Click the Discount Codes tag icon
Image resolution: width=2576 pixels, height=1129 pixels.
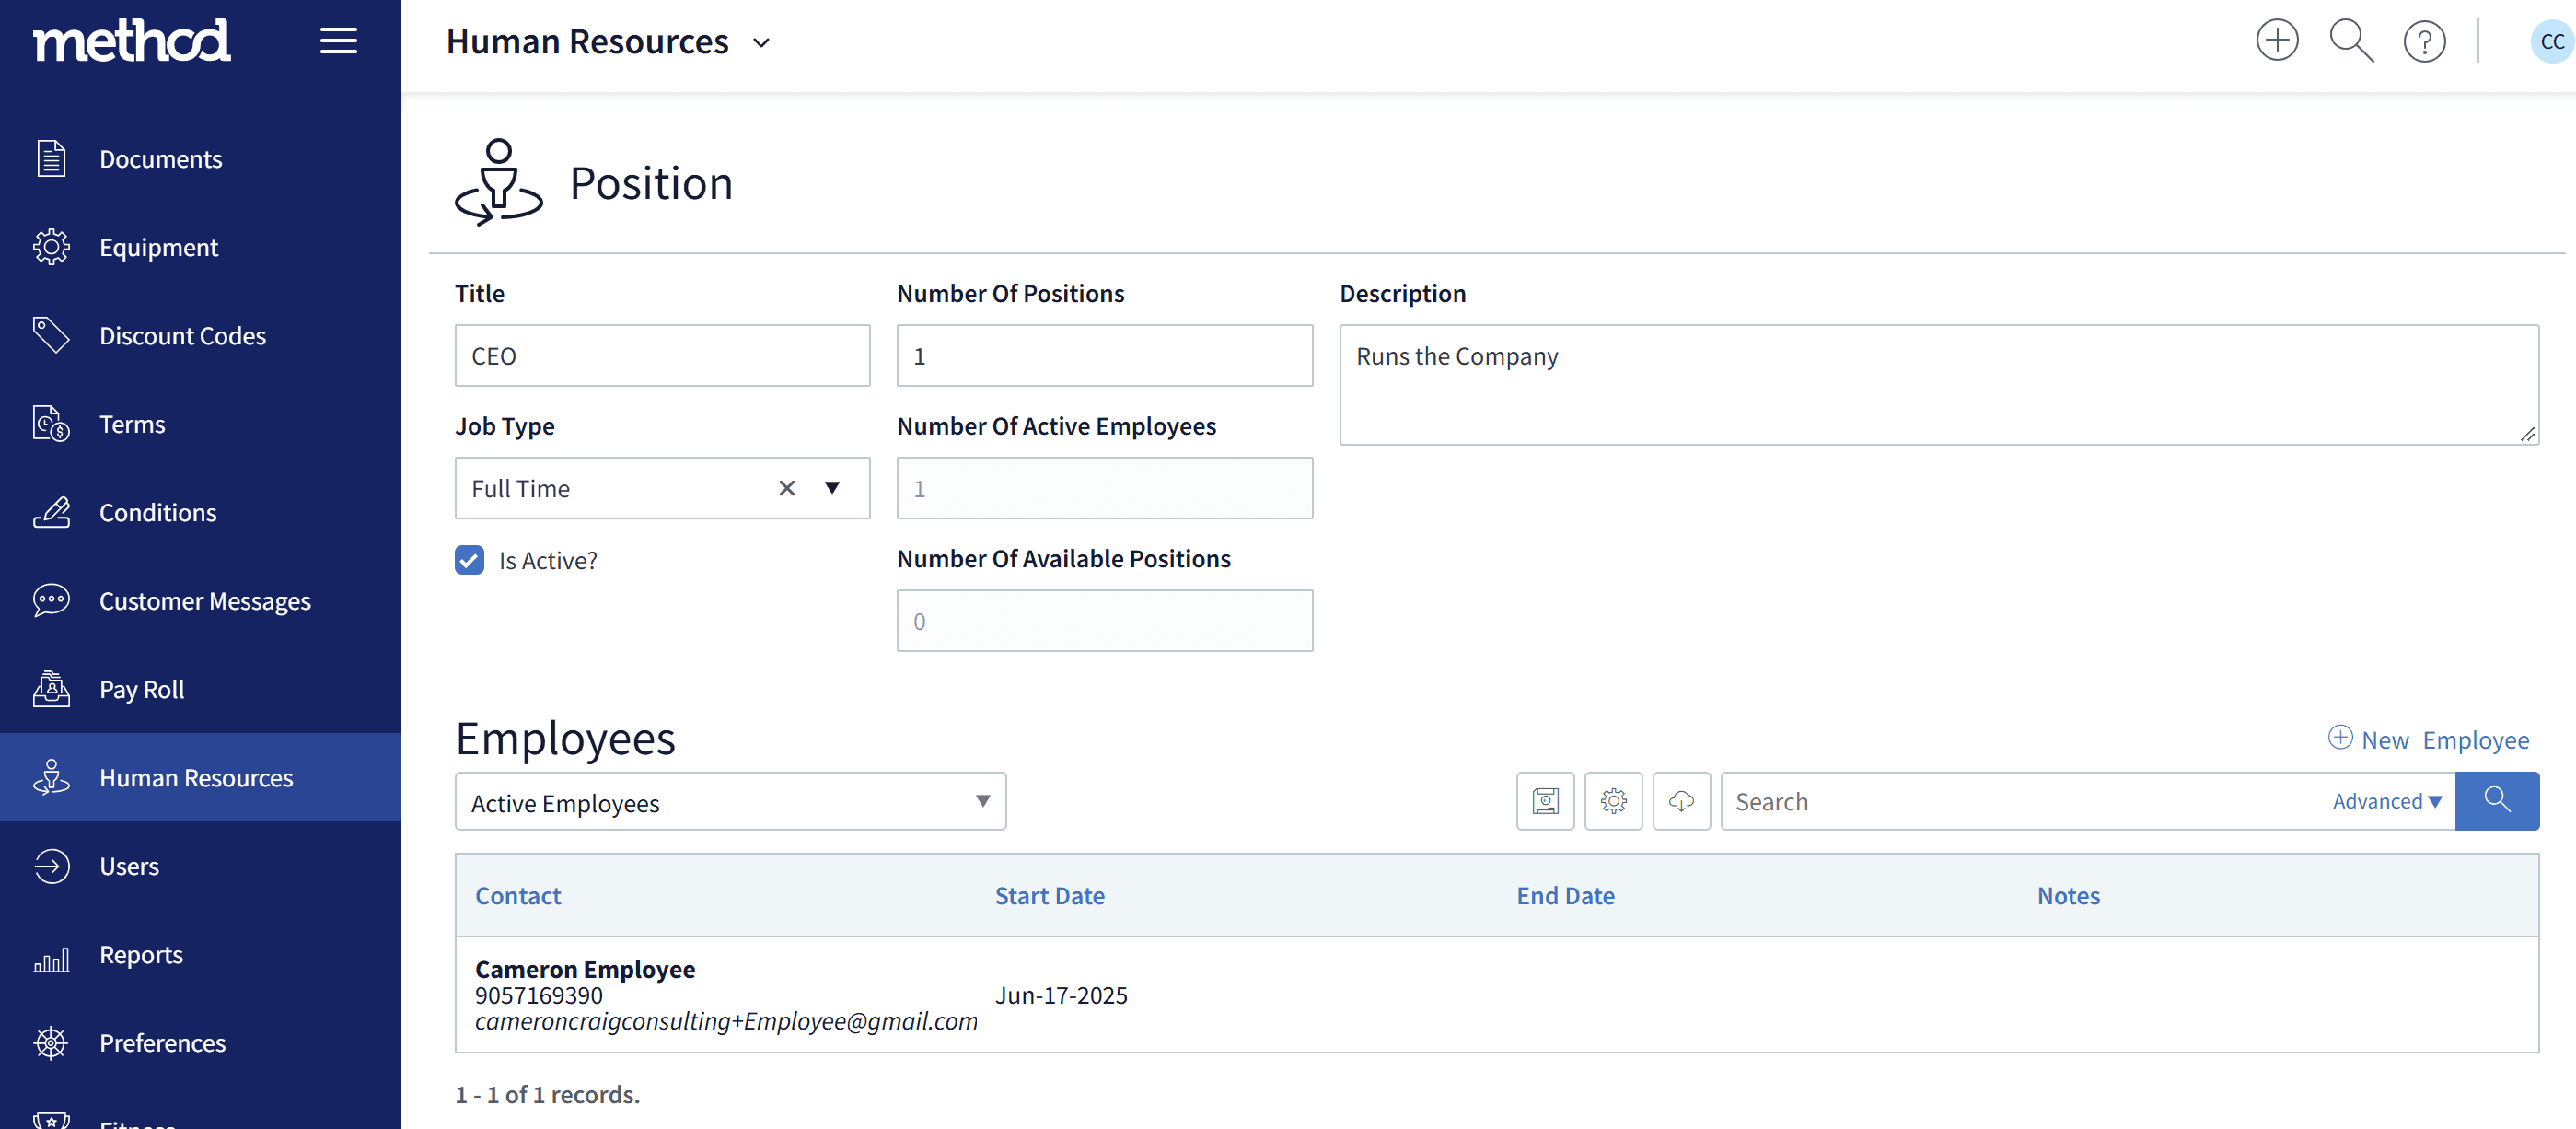tap(51, 335)
